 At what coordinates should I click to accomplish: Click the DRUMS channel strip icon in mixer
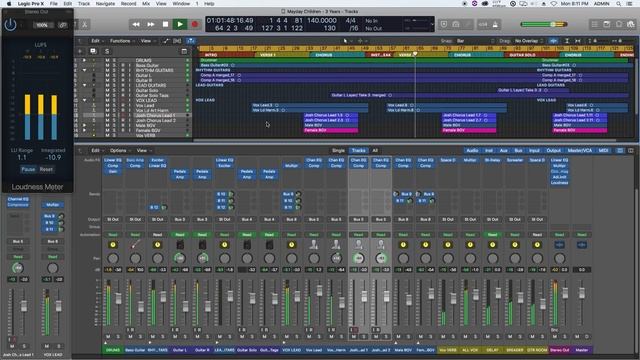[113, 244]
